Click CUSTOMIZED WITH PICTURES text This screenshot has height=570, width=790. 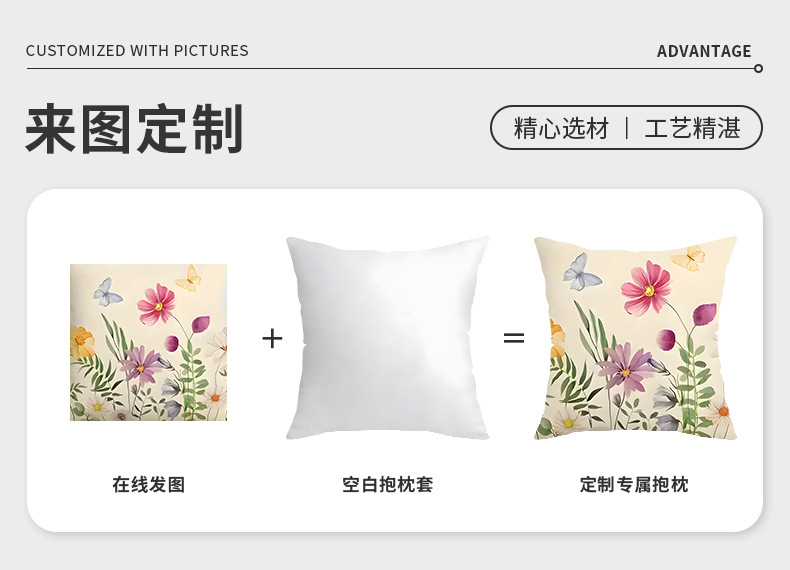[137, 51]
